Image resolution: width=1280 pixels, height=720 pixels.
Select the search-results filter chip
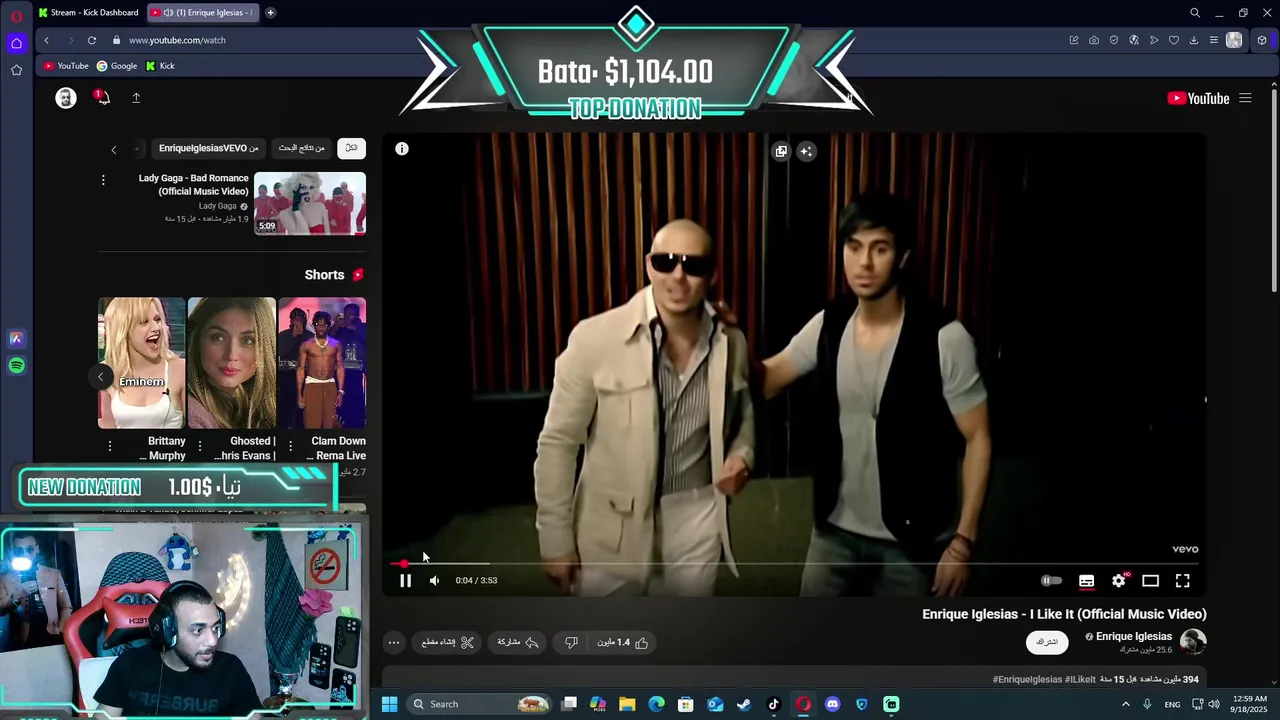click(301, 148)
